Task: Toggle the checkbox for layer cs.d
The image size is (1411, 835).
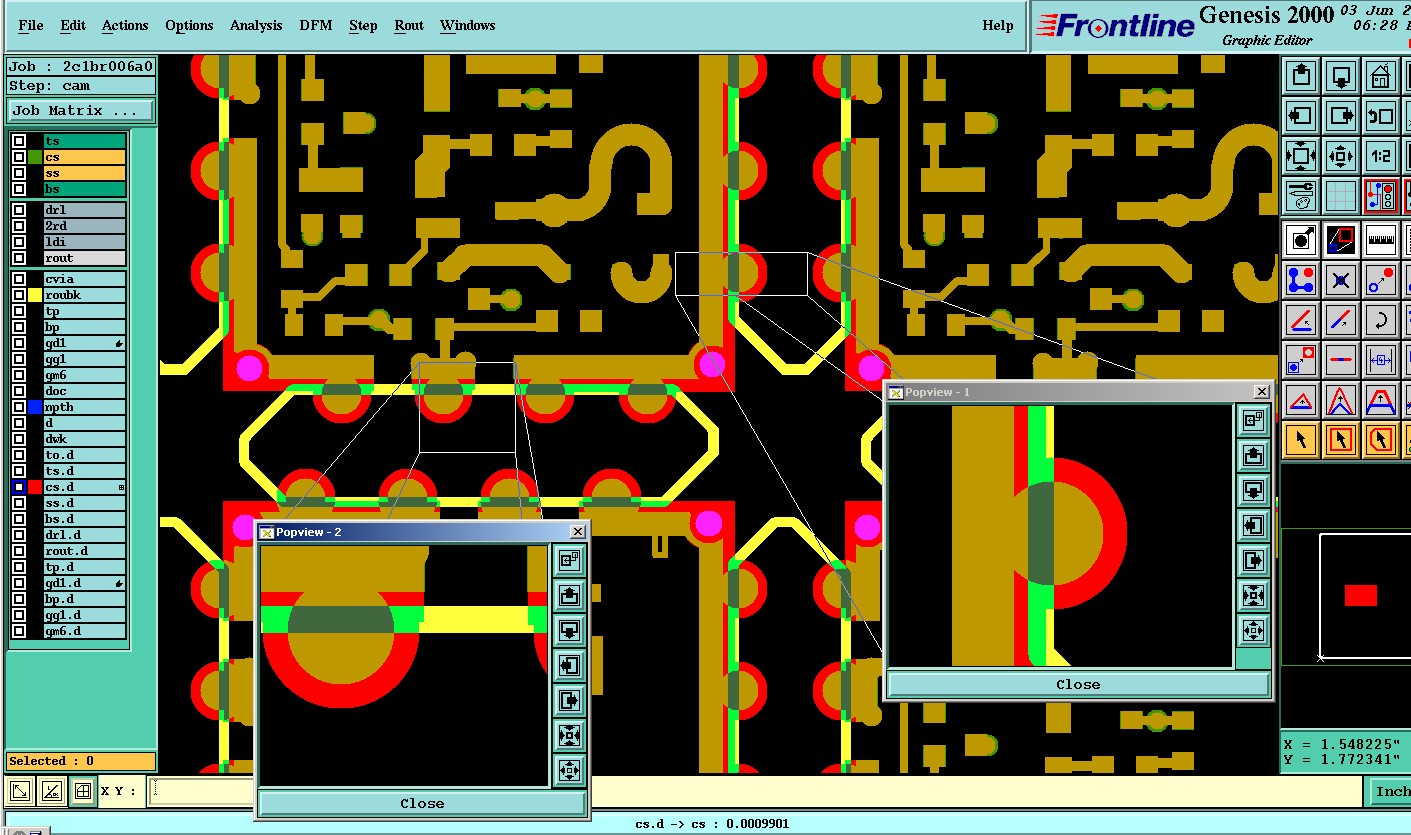Action: (19, 487)
